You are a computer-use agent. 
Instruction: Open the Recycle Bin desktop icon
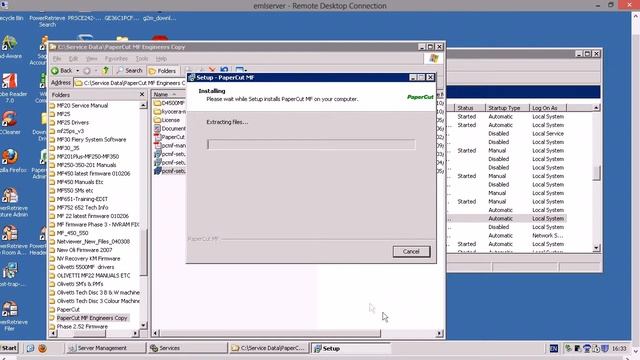(x=11, y=18)
